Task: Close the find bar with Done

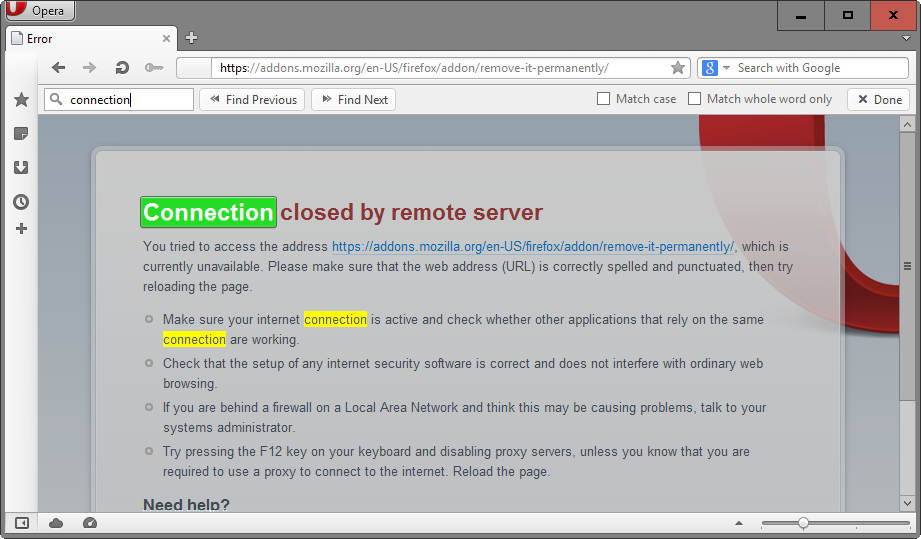Action: coord(879,100)
